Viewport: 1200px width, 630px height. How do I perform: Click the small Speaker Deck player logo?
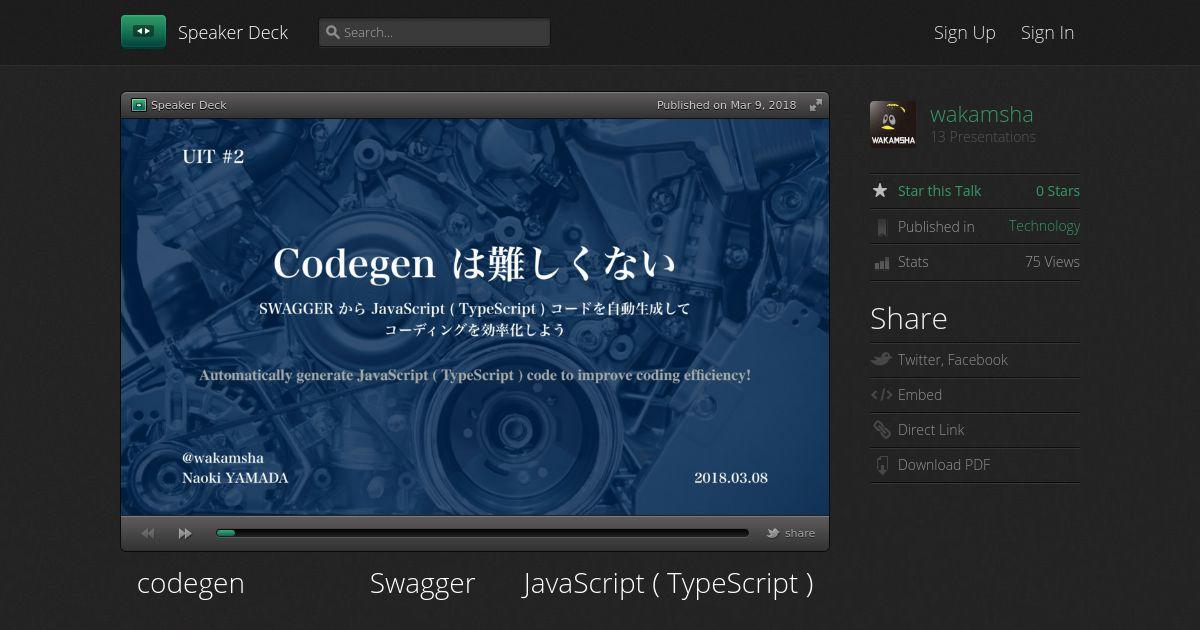click(139, 105)
